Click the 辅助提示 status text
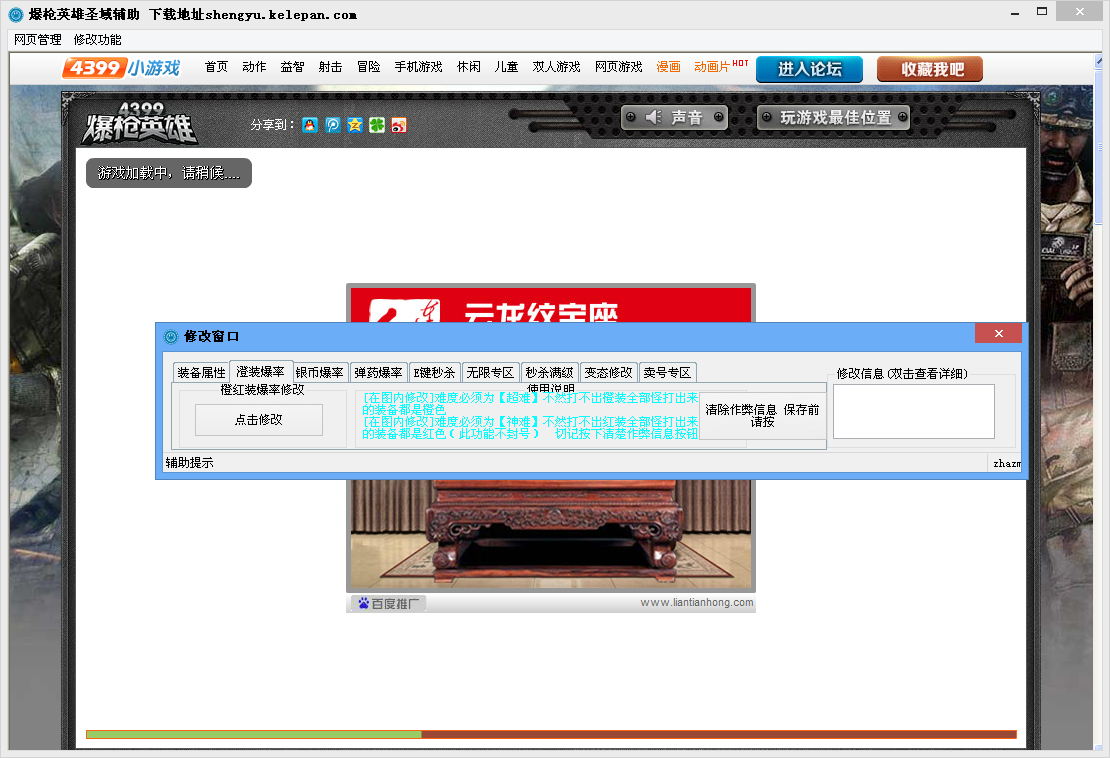Image resolution: width=1110 pixels, height=758 pixels. click(189, 463)
